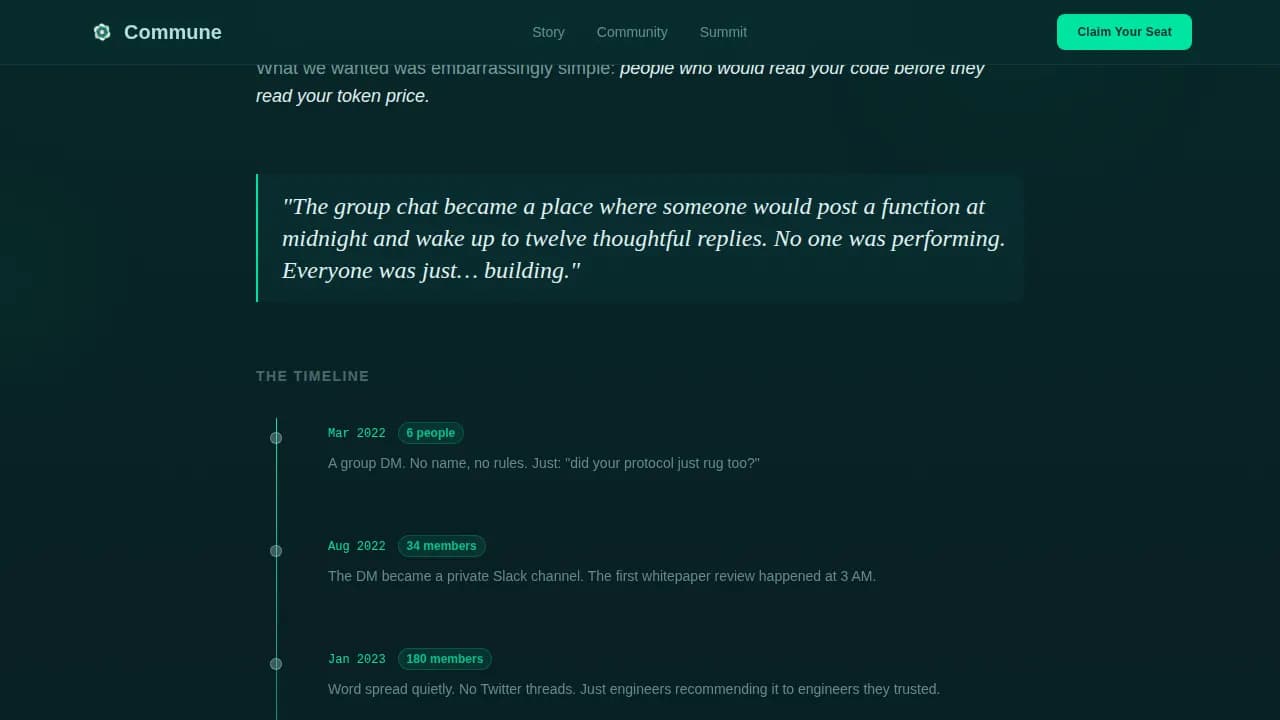Image resolution: width=1280 pixels, height=720 pixels.
Task: Click the "34 members" badge
Action: pos(441,546)
